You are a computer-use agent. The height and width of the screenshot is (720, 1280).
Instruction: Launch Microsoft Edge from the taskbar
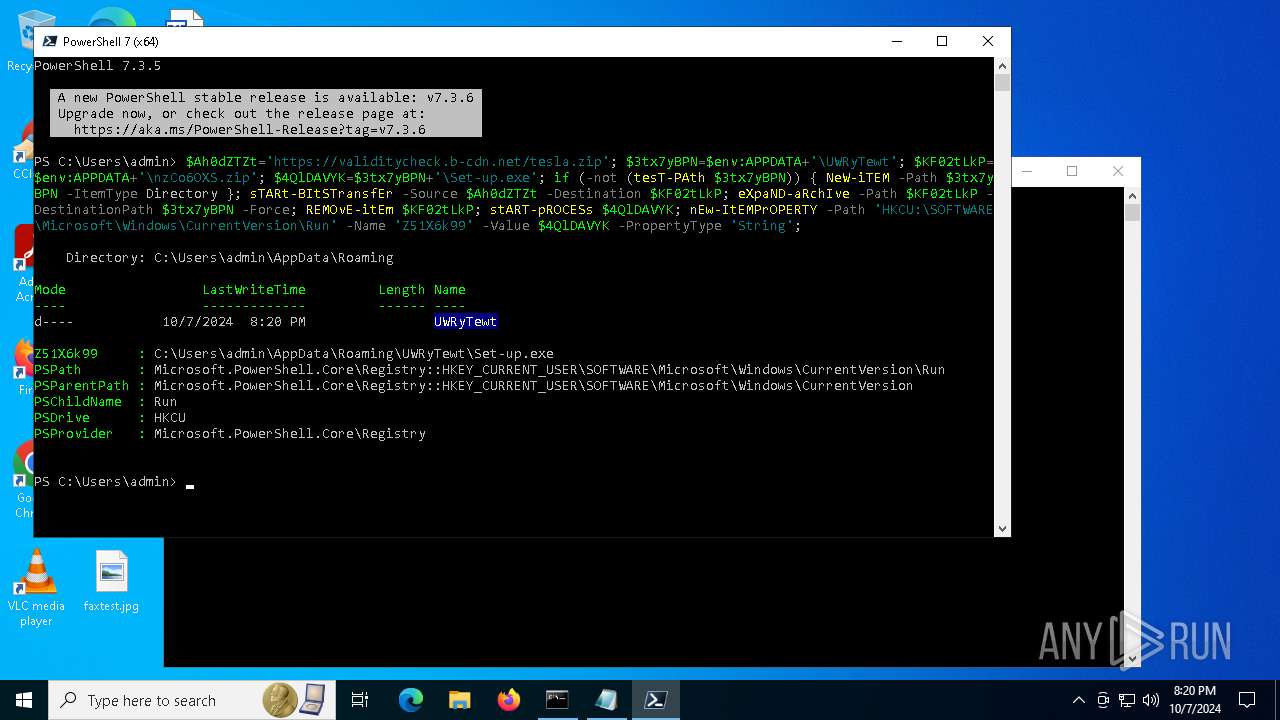click(x=411, y=700)
